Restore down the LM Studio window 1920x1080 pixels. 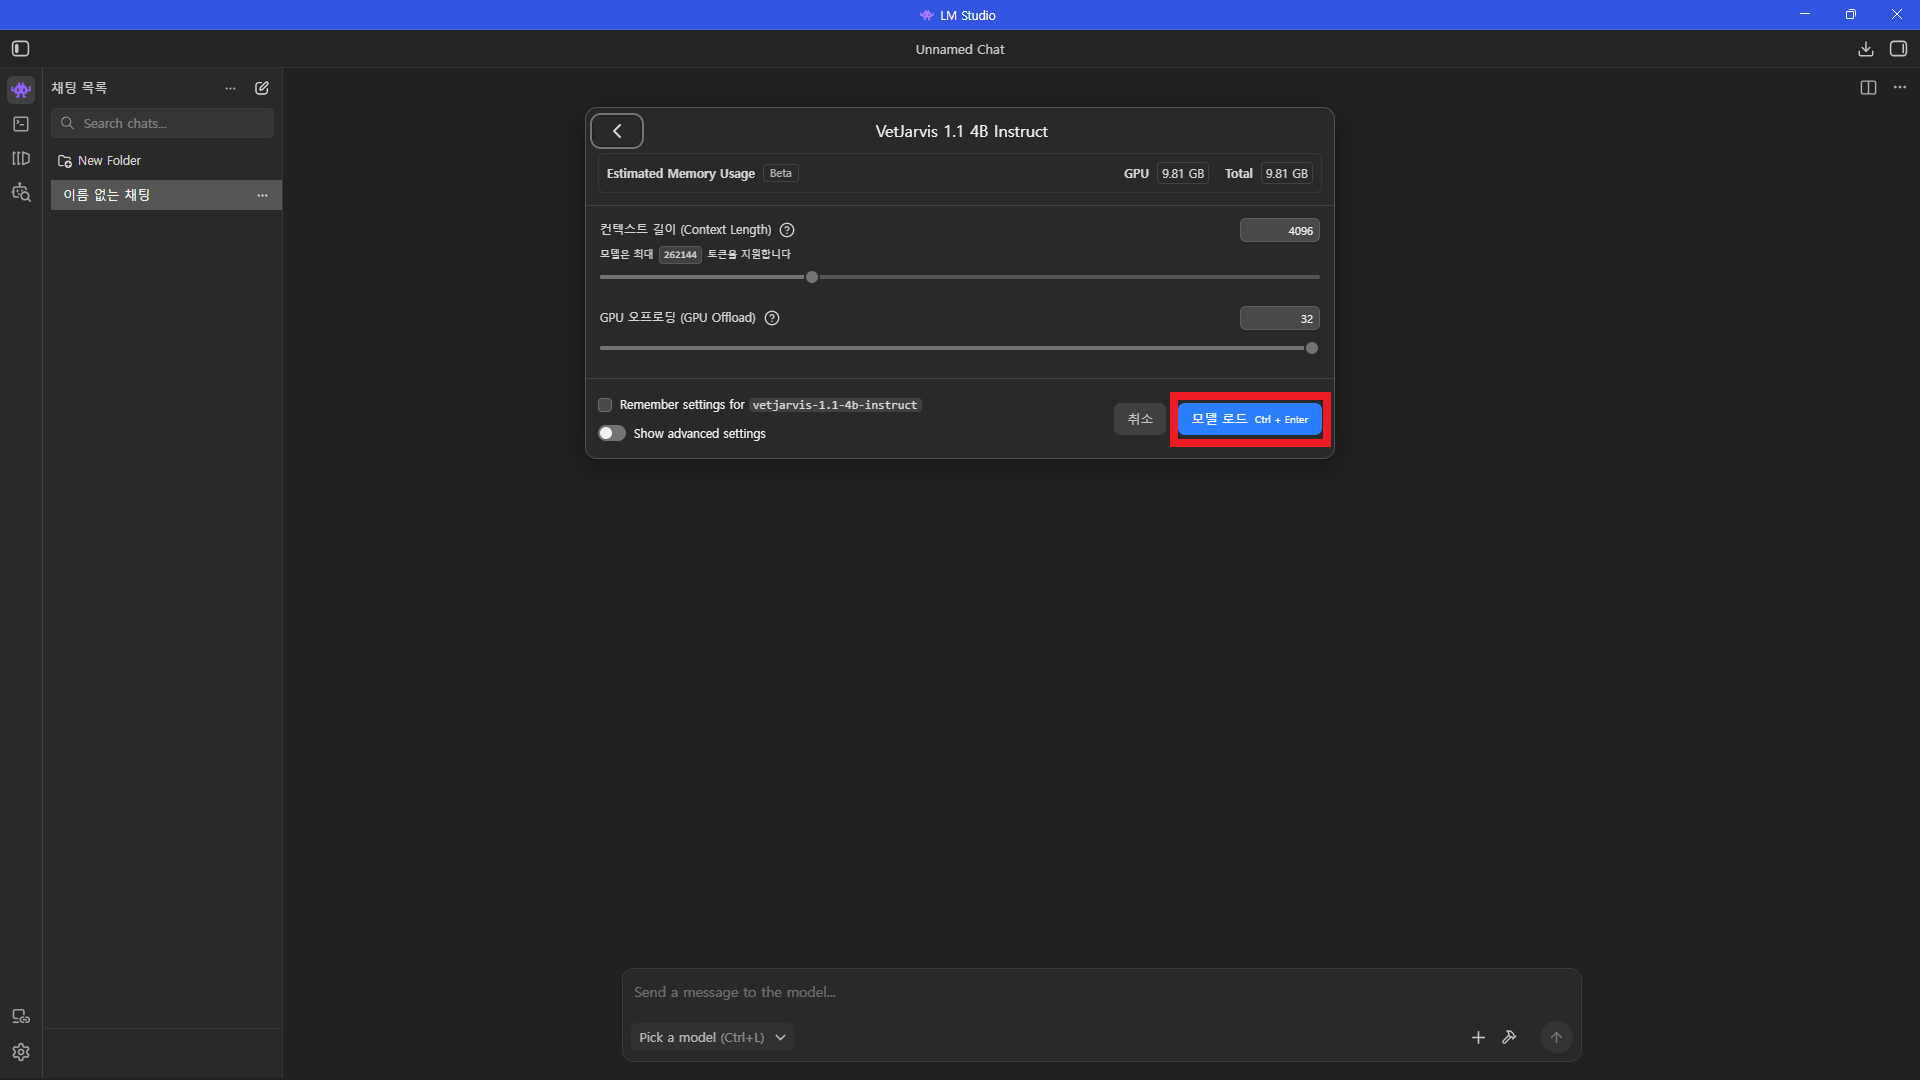pos(1850,14)
